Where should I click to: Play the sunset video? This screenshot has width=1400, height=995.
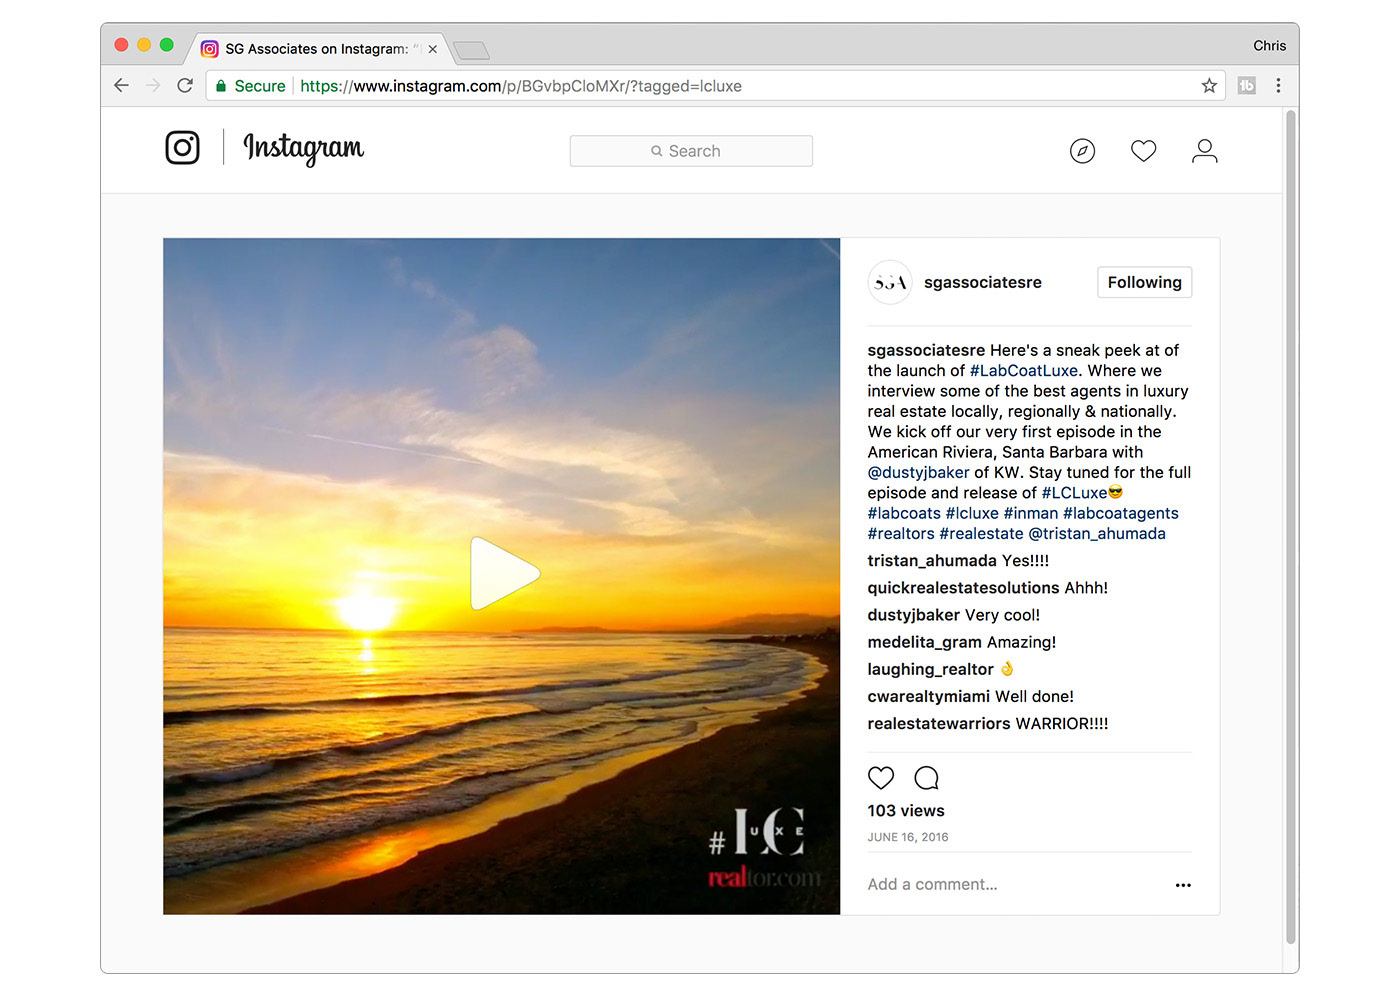[505, 573]
